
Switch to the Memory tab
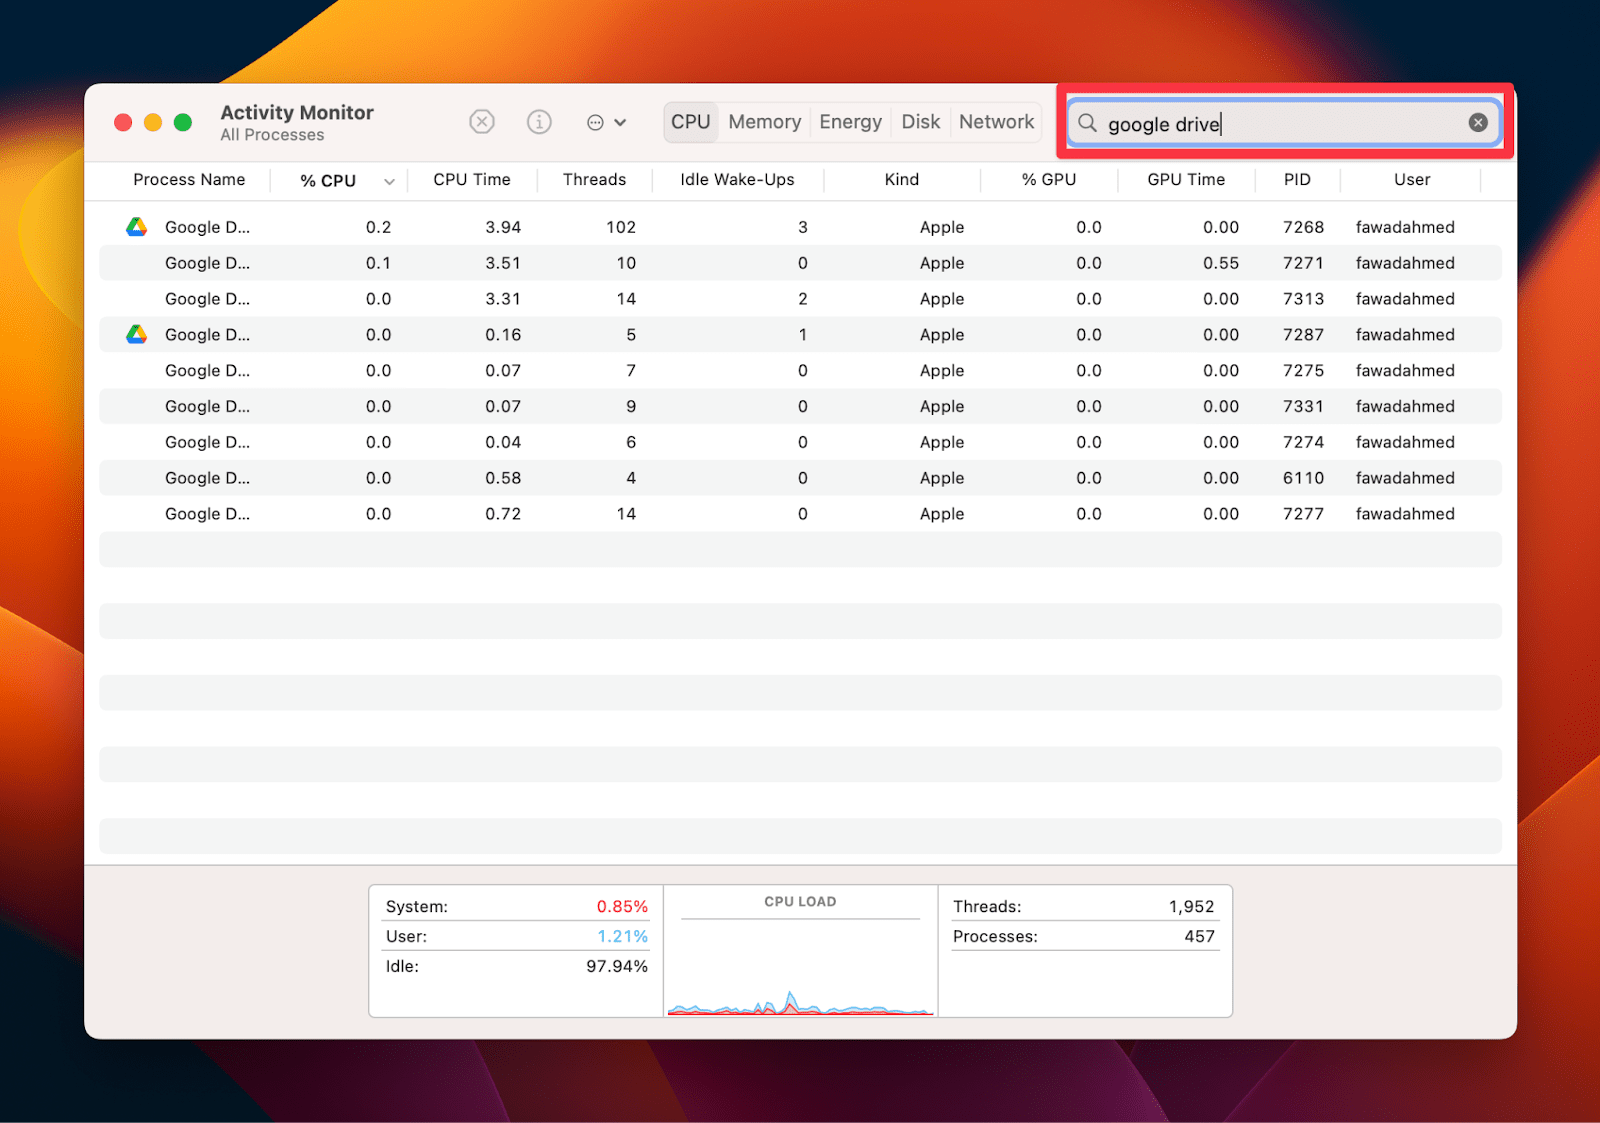pyautogui.click(x=764, y=122)
